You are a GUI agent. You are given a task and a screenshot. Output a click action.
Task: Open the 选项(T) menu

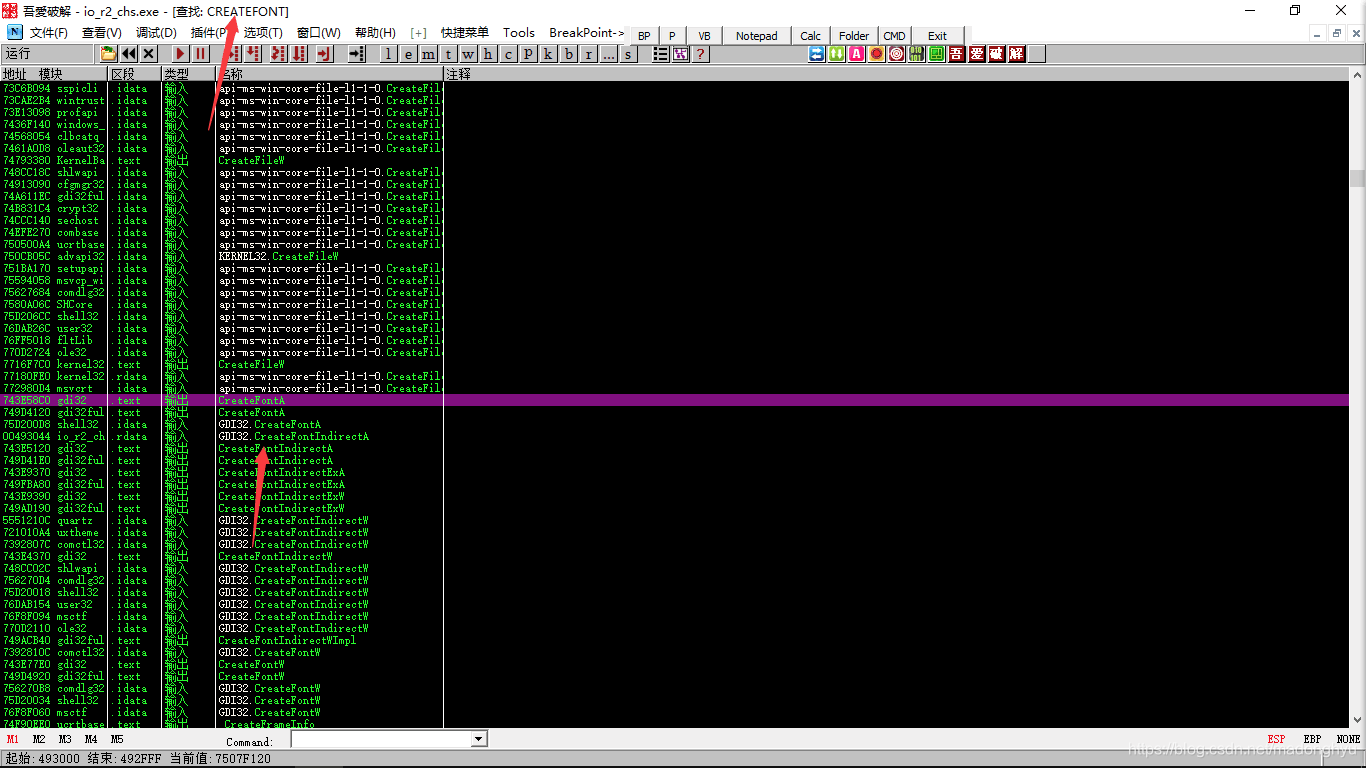click(263, 33)
